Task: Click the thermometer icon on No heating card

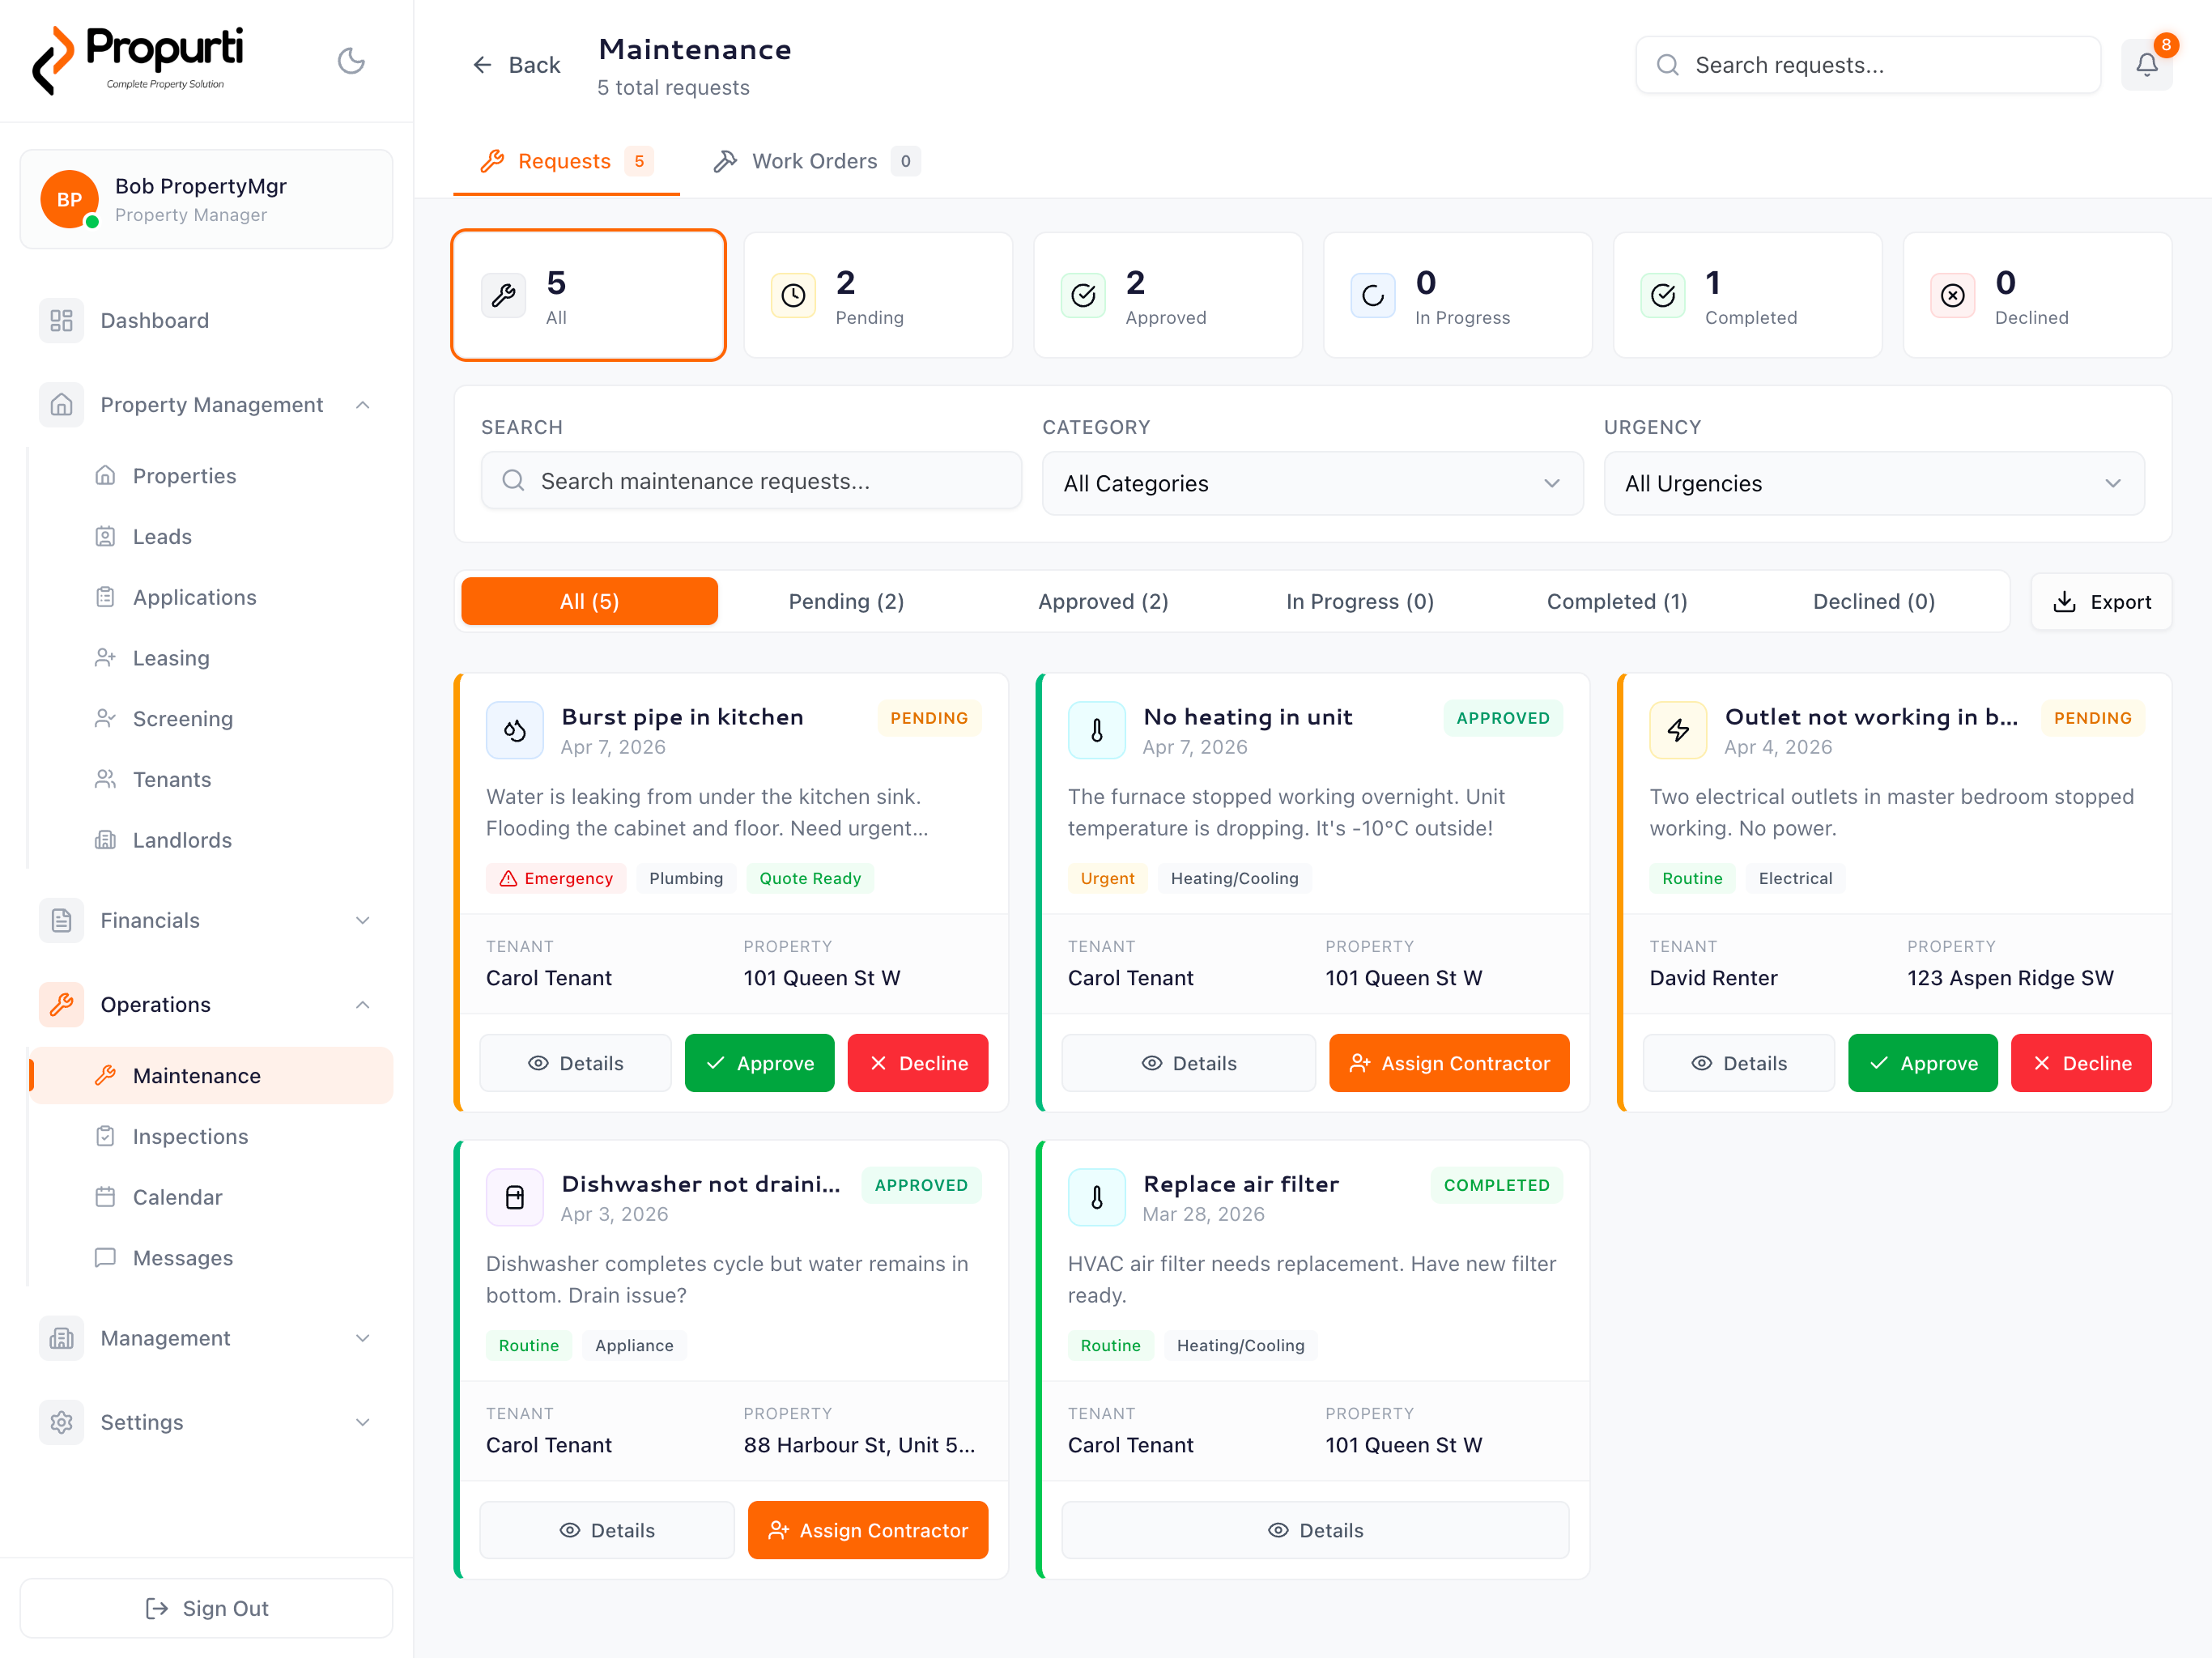Action: [x=1096, y=731]
